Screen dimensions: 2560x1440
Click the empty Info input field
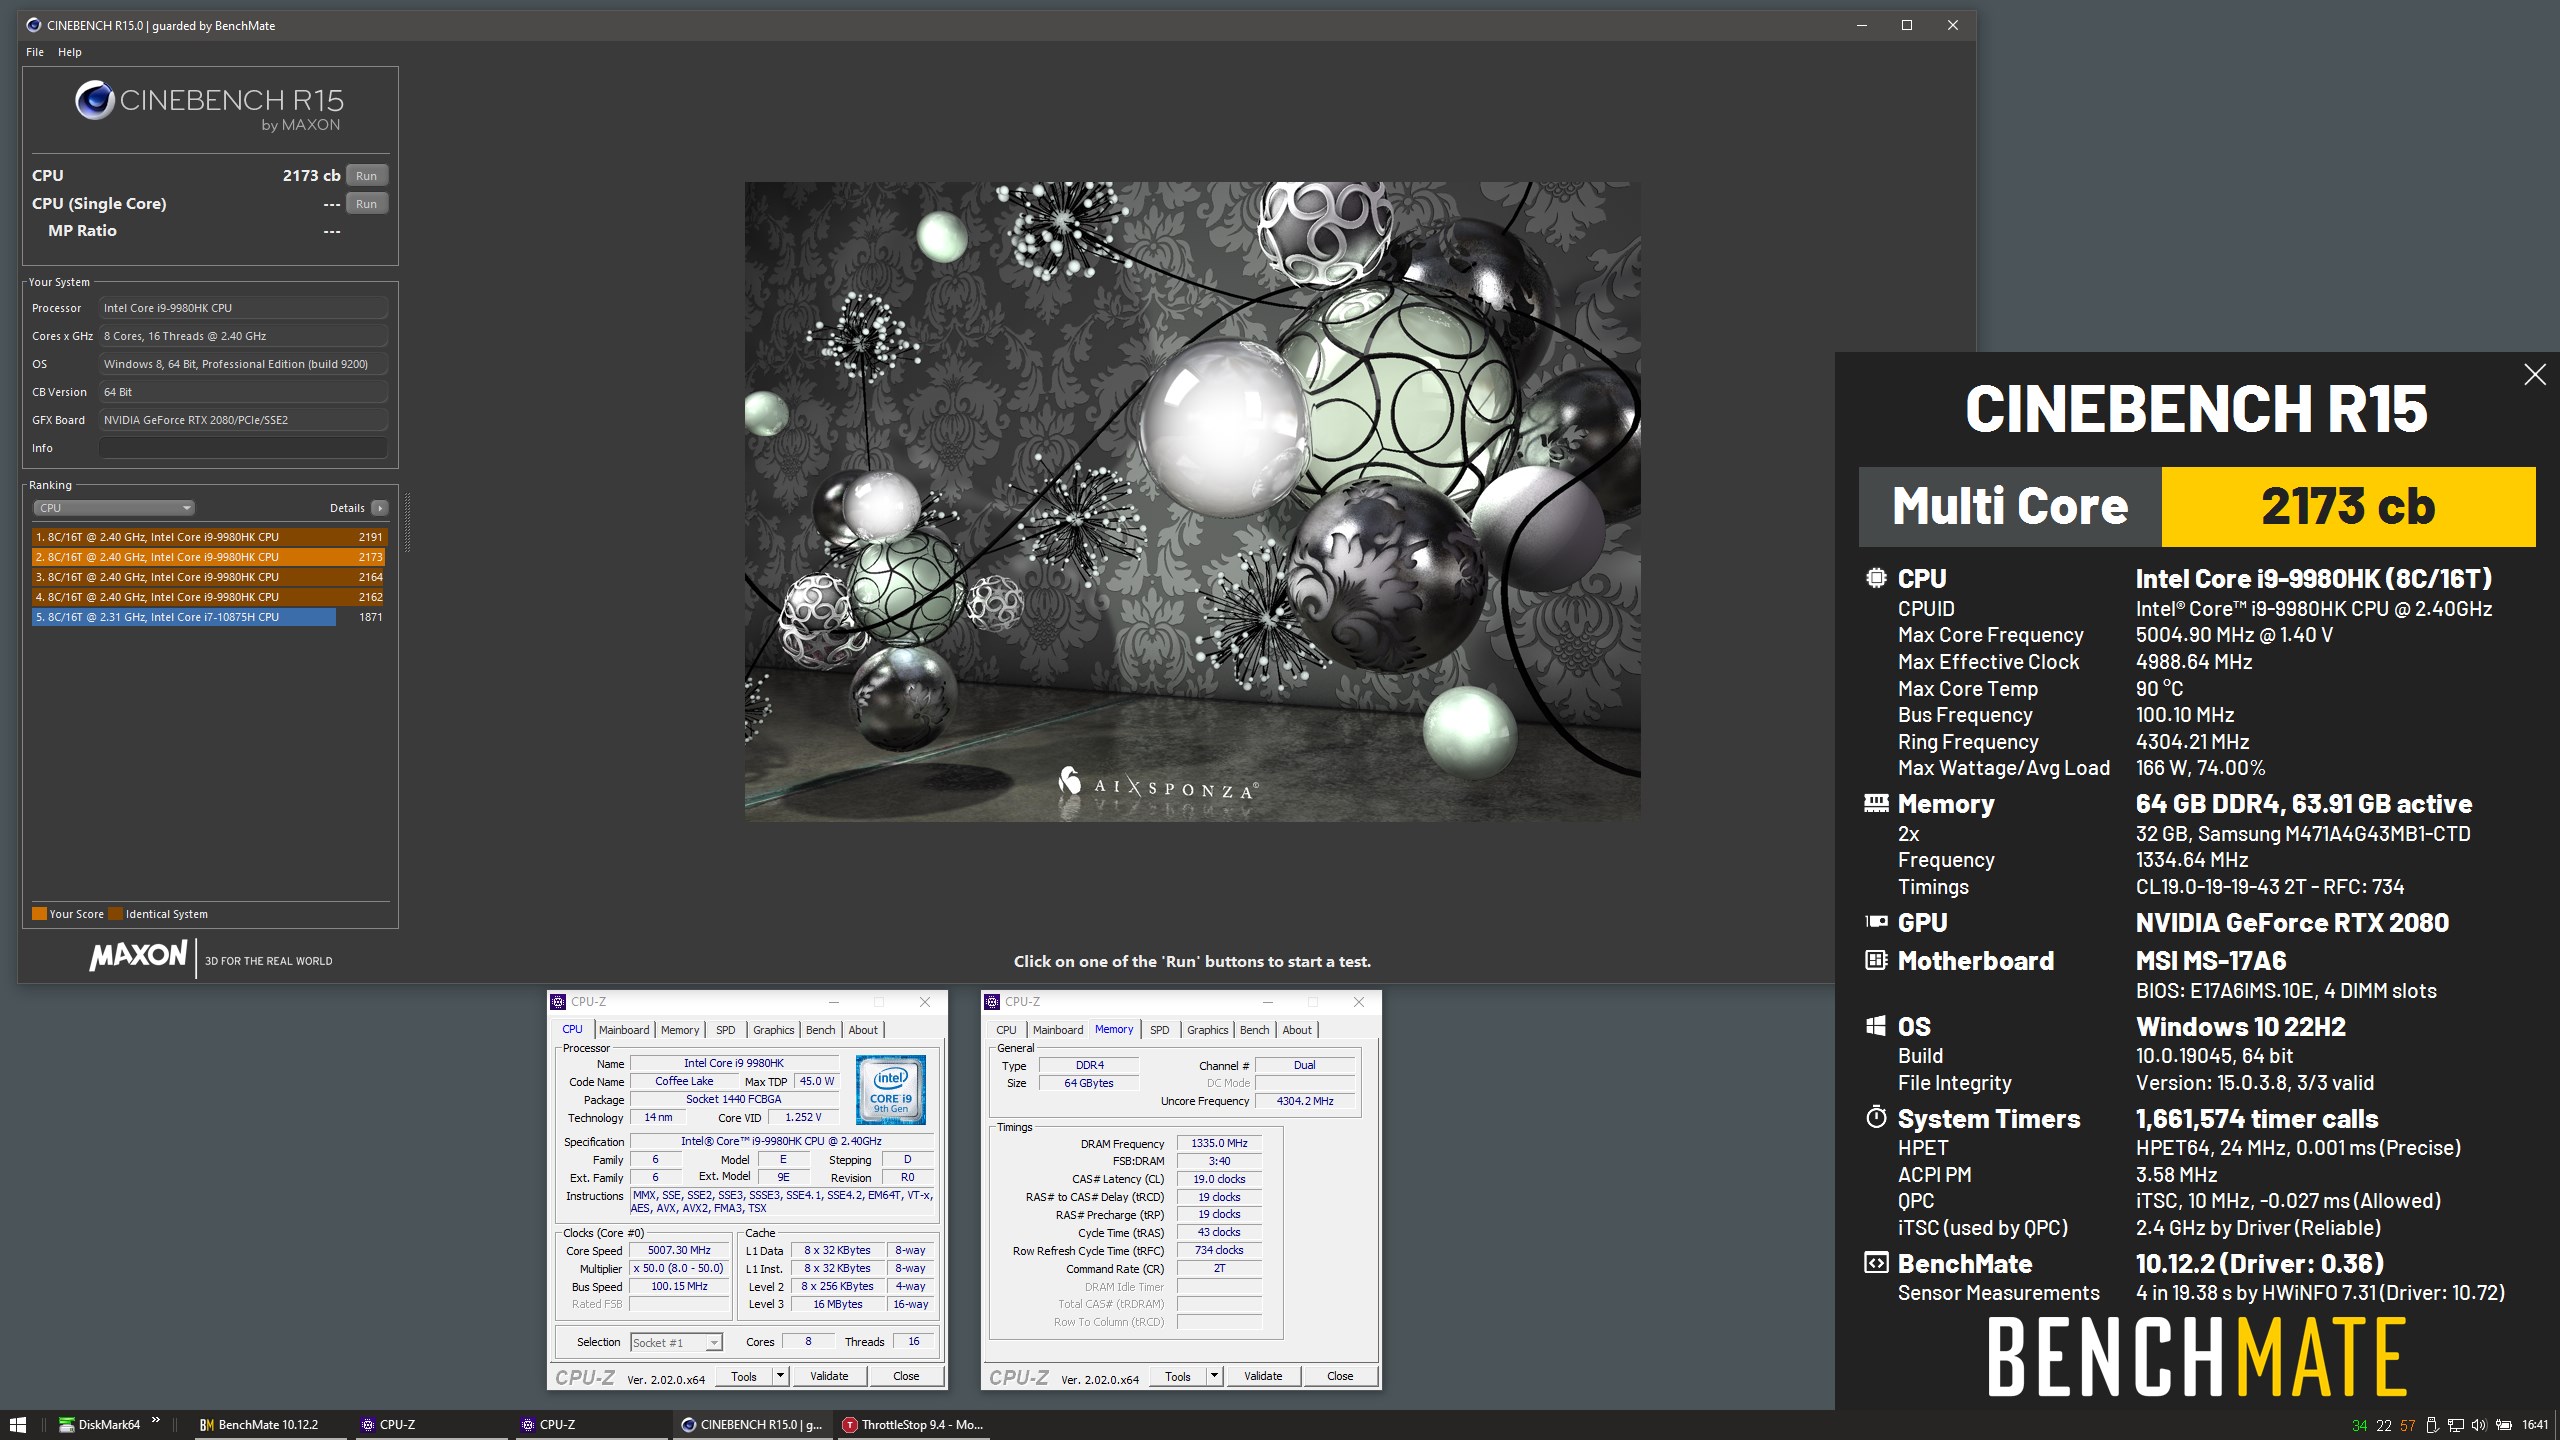click(x=243, y=448)
